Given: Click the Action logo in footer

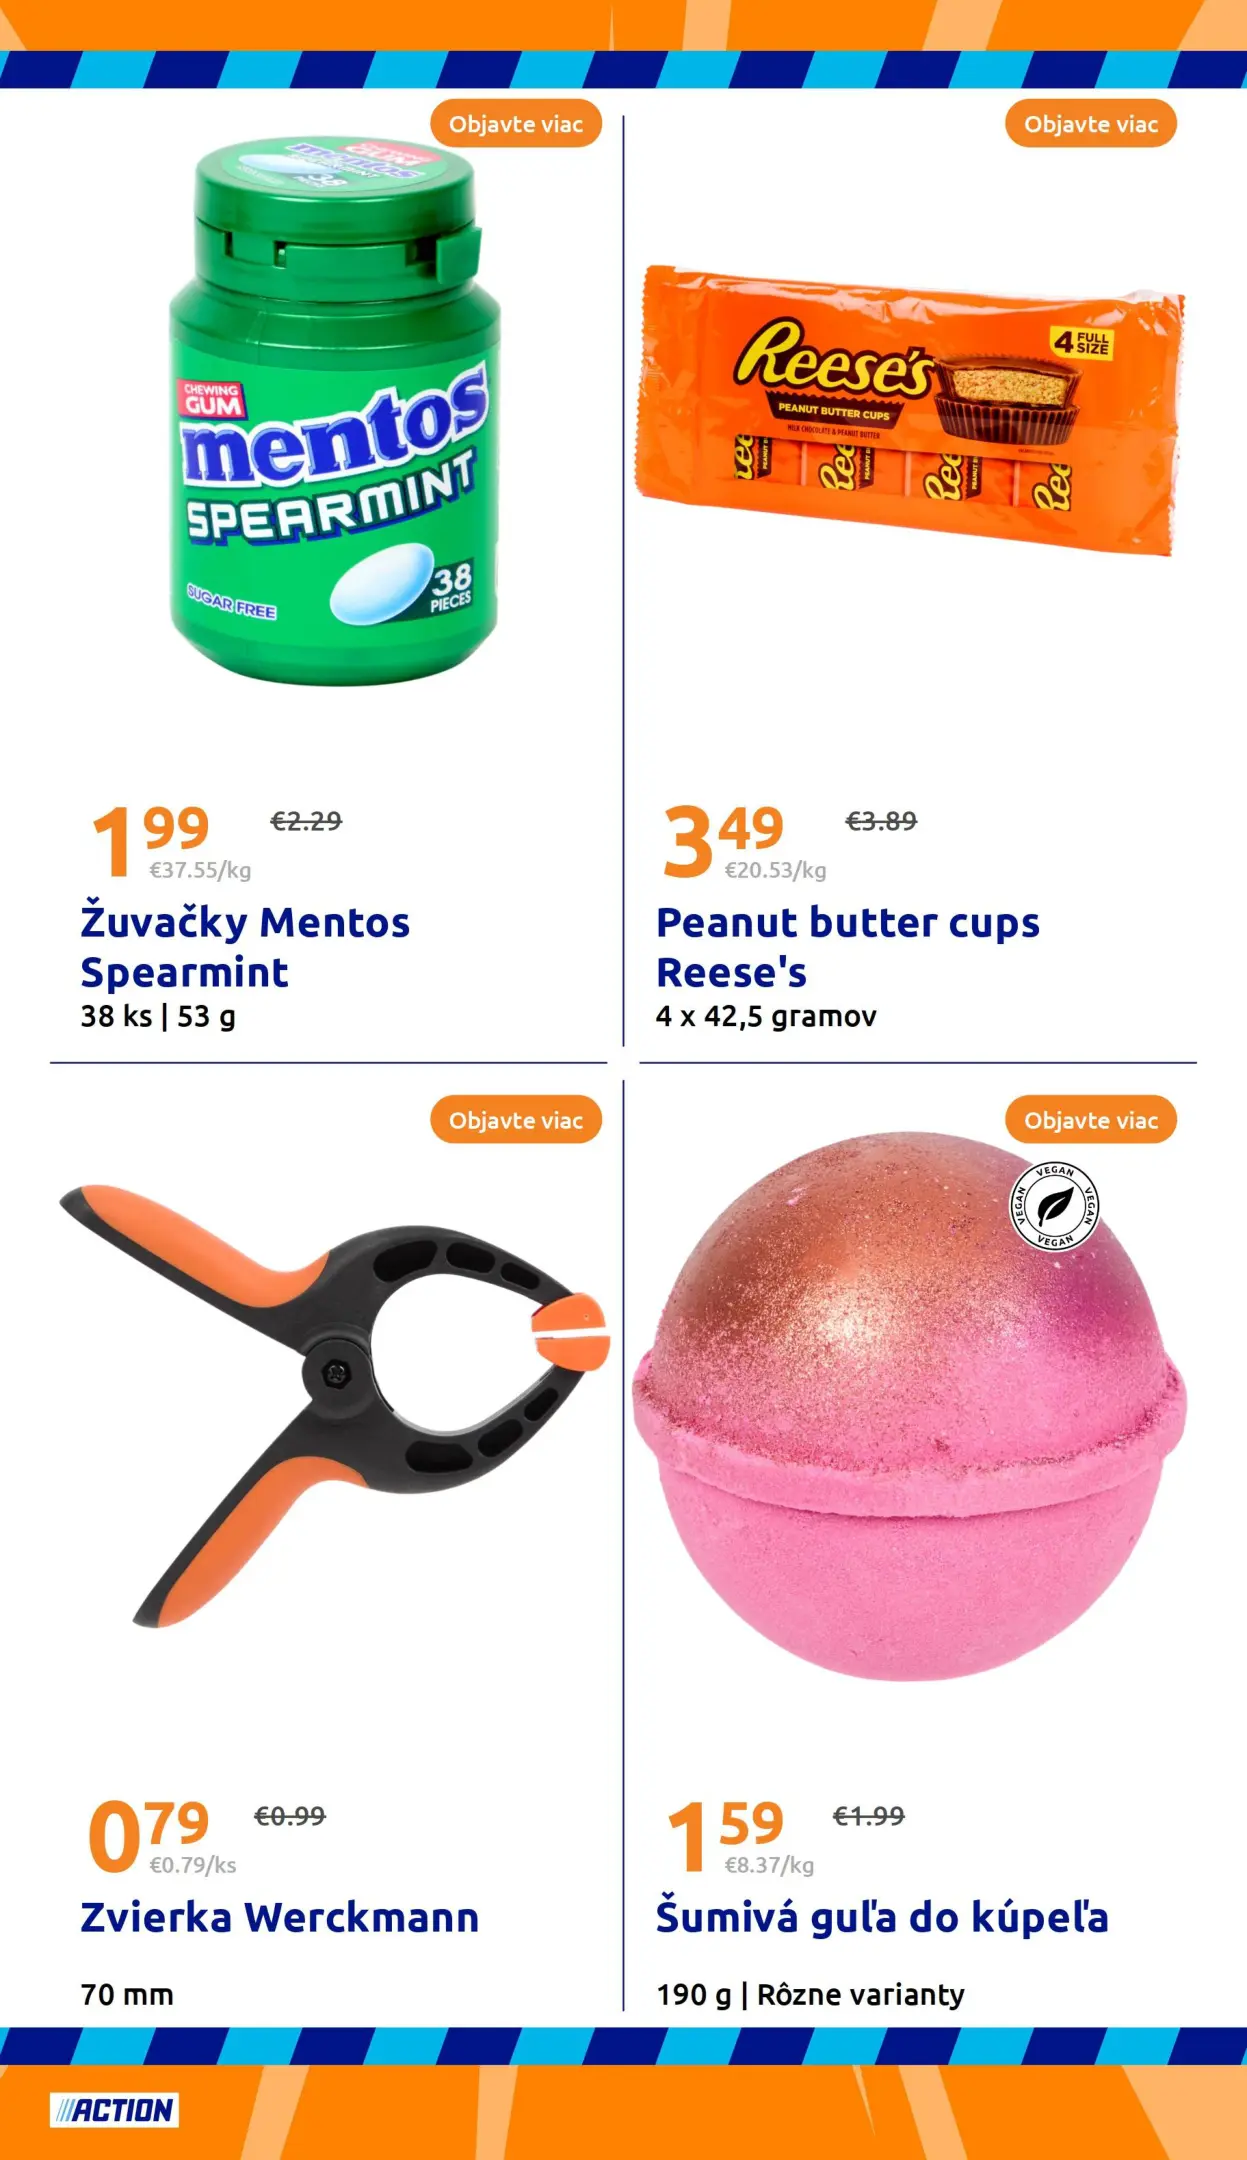Looking at the screenshot, I should click(114, 2110).
